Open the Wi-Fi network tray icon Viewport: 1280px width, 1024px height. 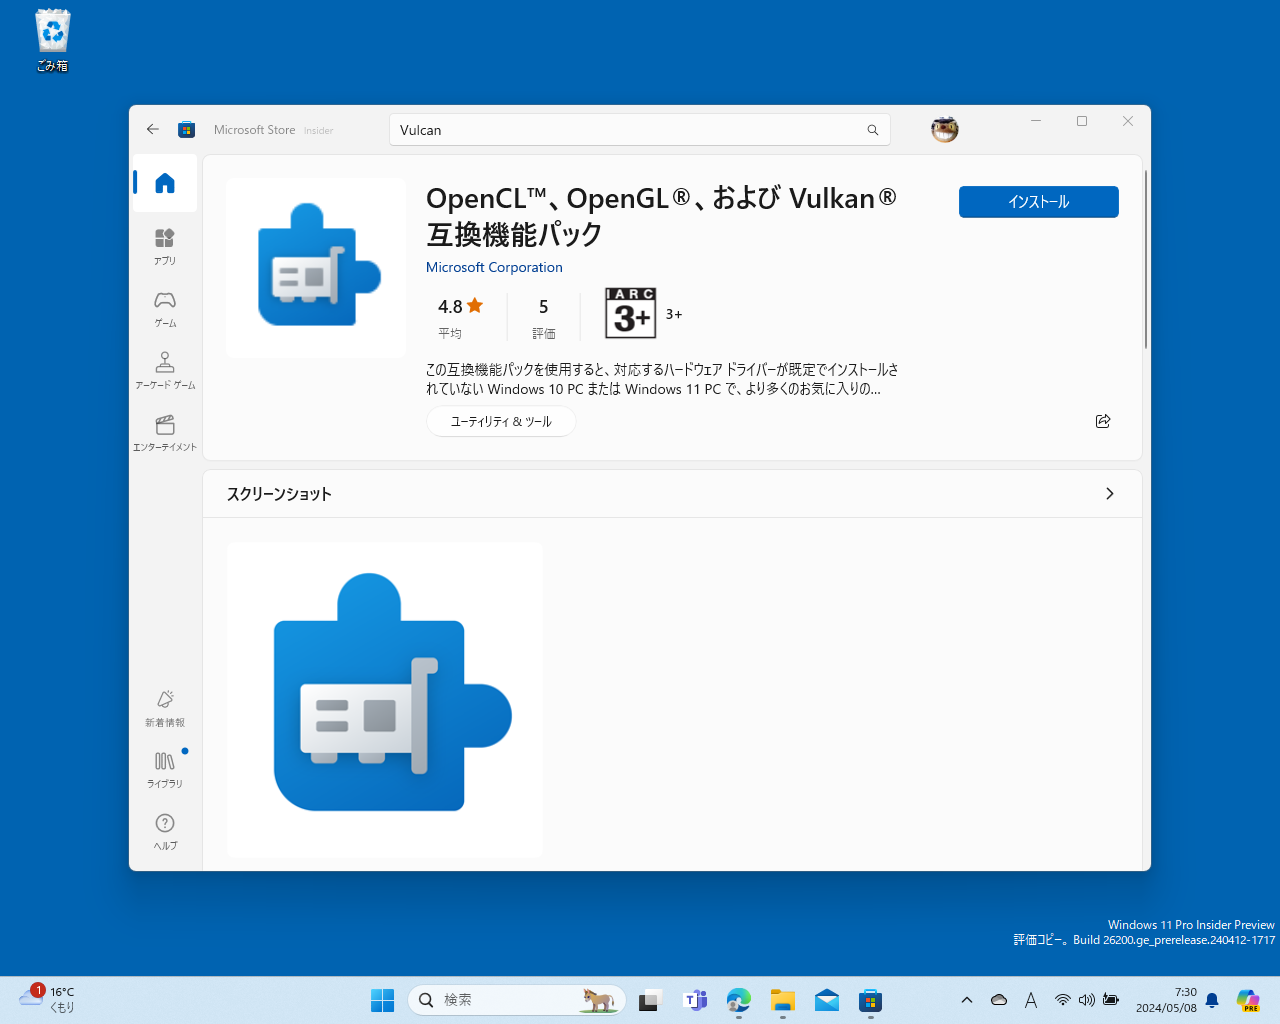[x=1063, y=1000]
